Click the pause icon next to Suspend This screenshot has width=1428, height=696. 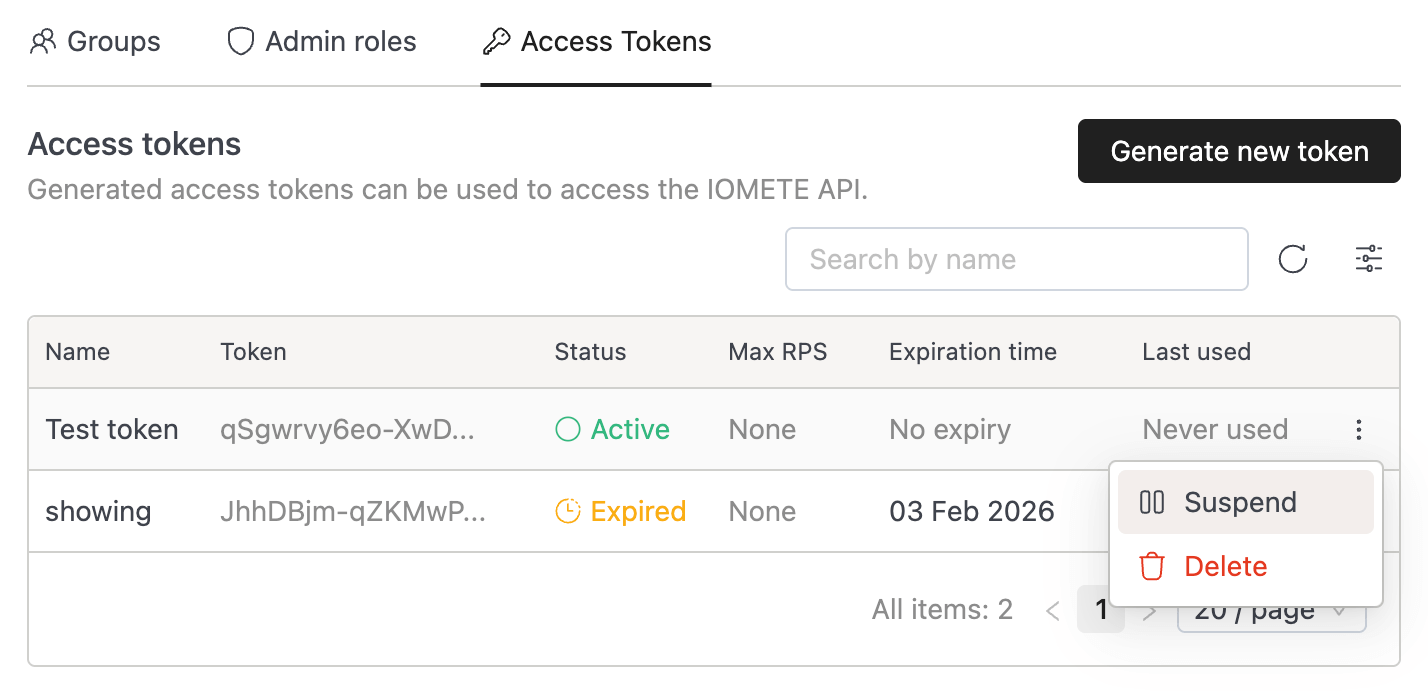[x=1152, y=503]
